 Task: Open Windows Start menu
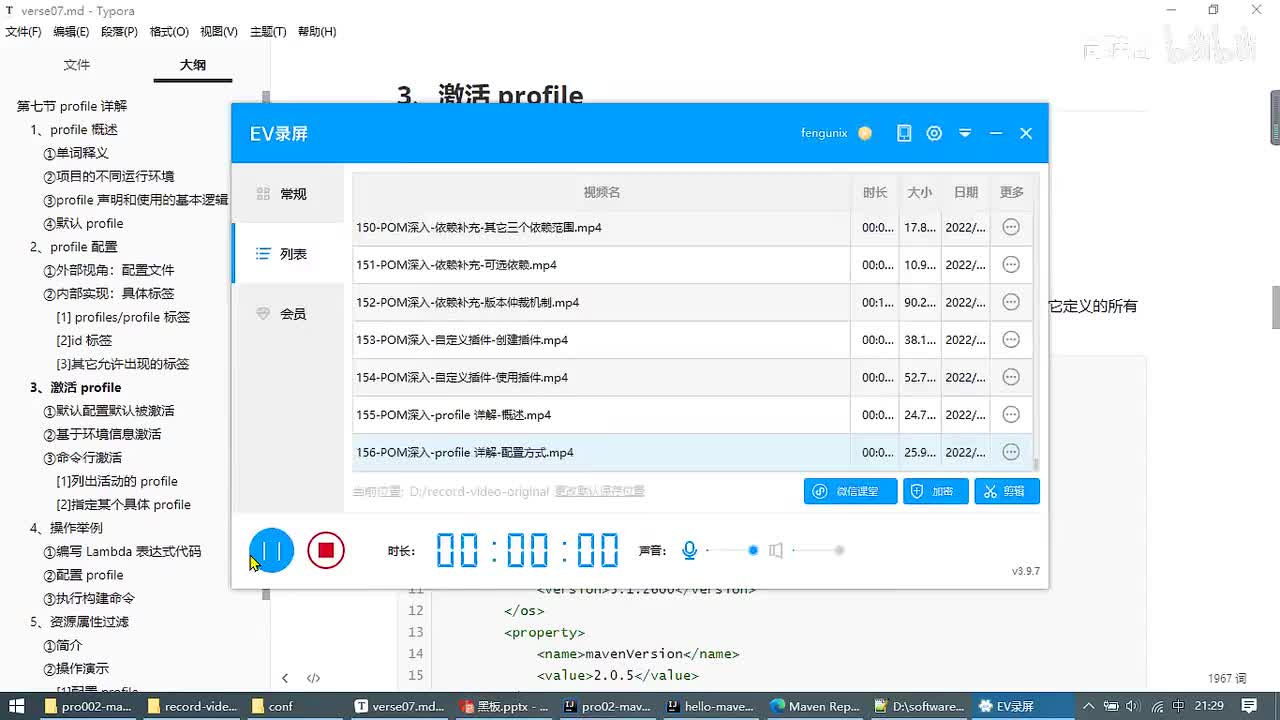coord(16,706)
